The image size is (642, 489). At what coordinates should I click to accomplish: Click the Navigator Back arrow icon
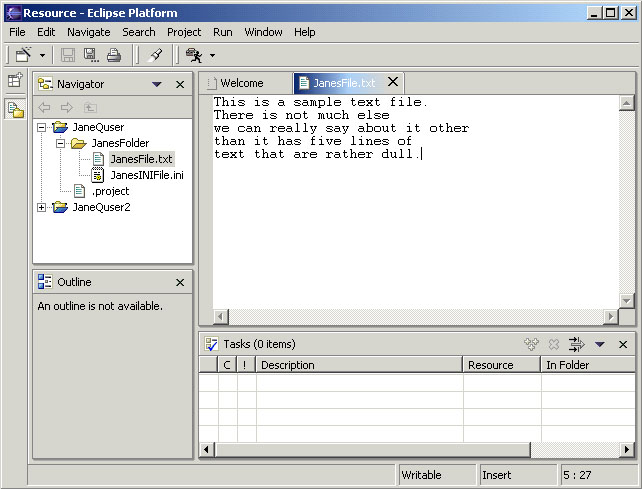(x=44, y=108)
